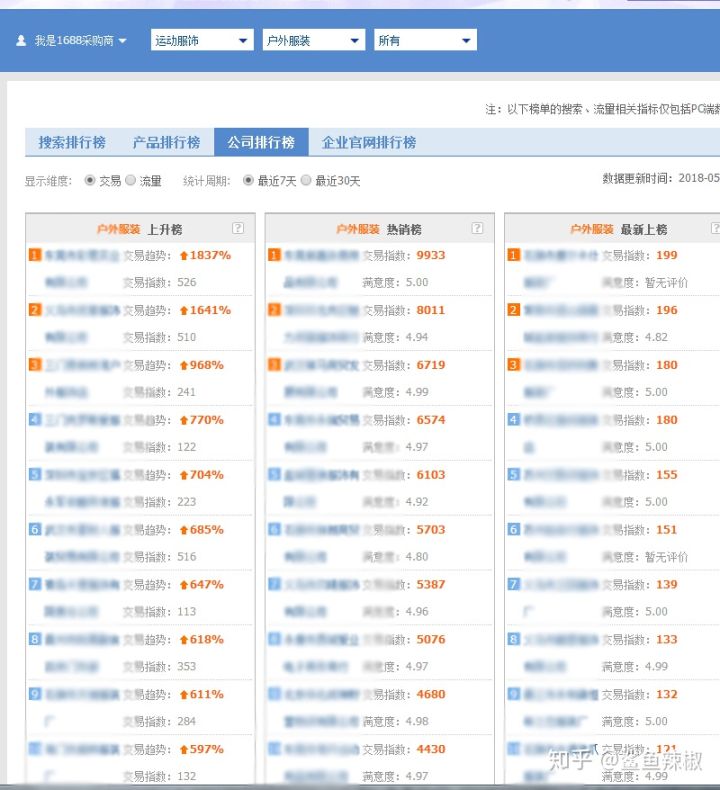Click rank 5 badge in 上升榜 list
Image resolution: width=720 pixels, height=790 pixels.
pyautogui.click(x=34, y=475)
